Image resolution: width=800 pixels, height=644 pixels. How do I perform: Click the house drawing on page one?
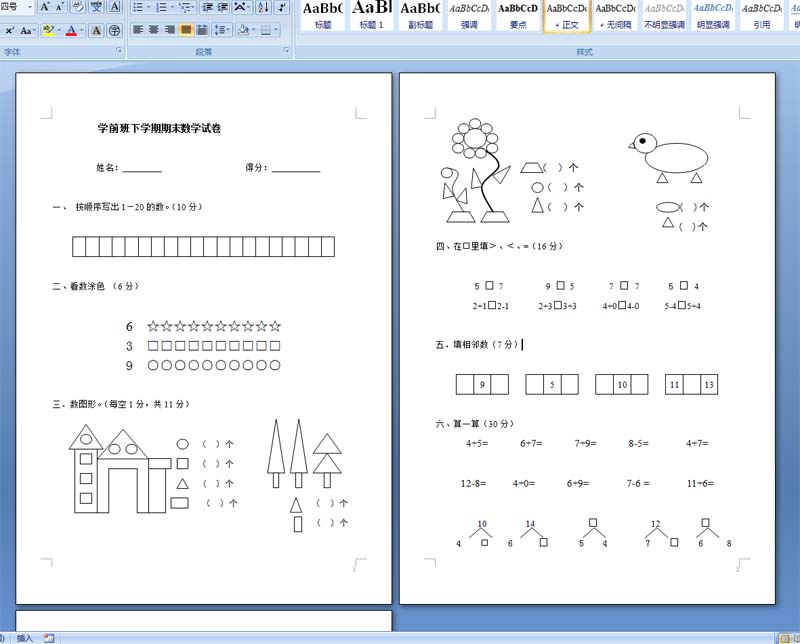(x=120, y=469)
